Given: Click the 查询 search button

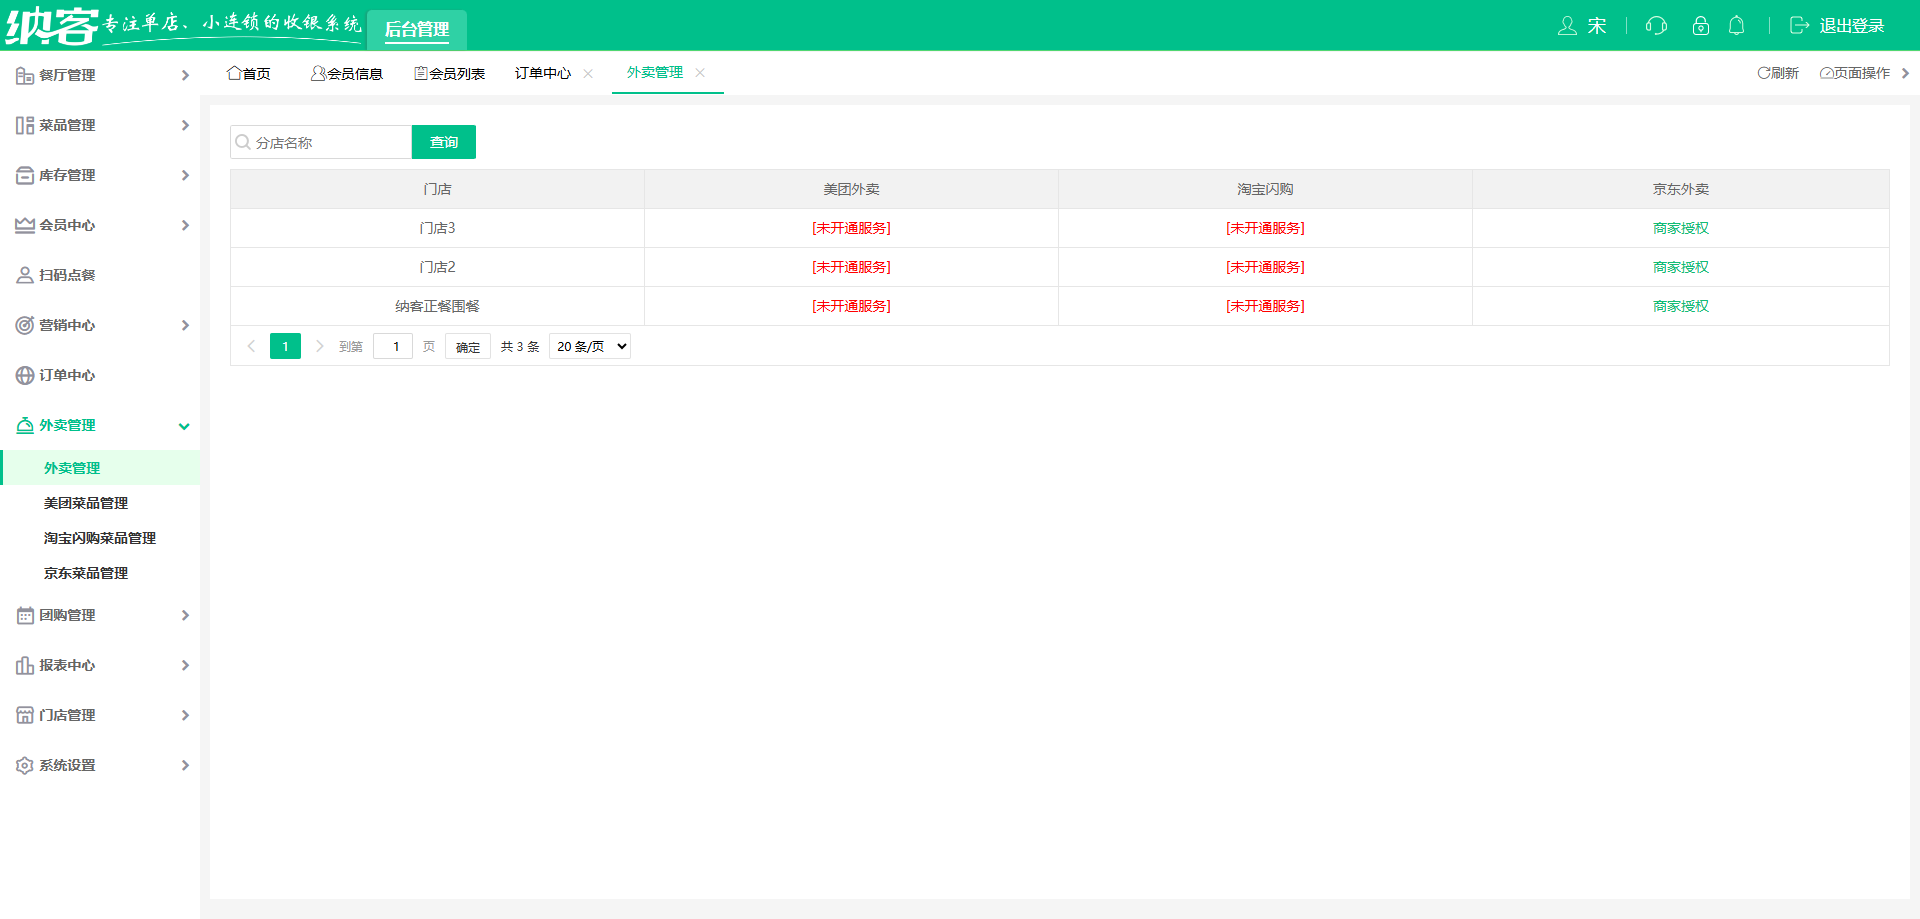Looking at the screenshot, I should point(444,142).
